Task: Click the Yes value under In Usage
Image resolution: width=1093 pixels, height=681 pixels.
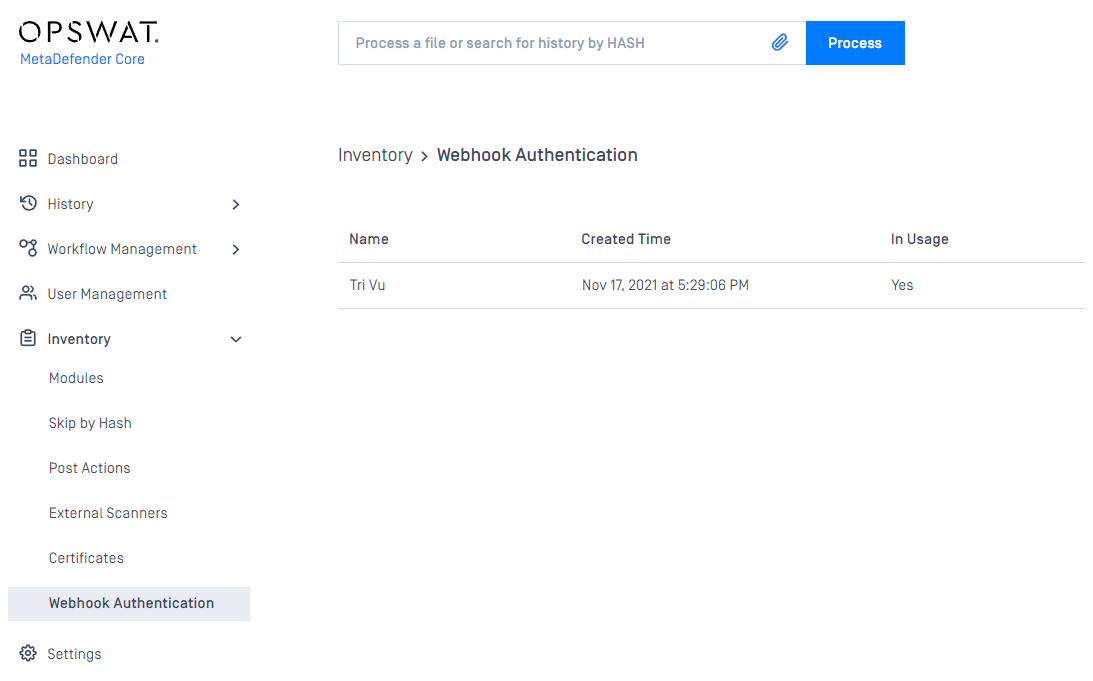Action: [x=902, y=285]
